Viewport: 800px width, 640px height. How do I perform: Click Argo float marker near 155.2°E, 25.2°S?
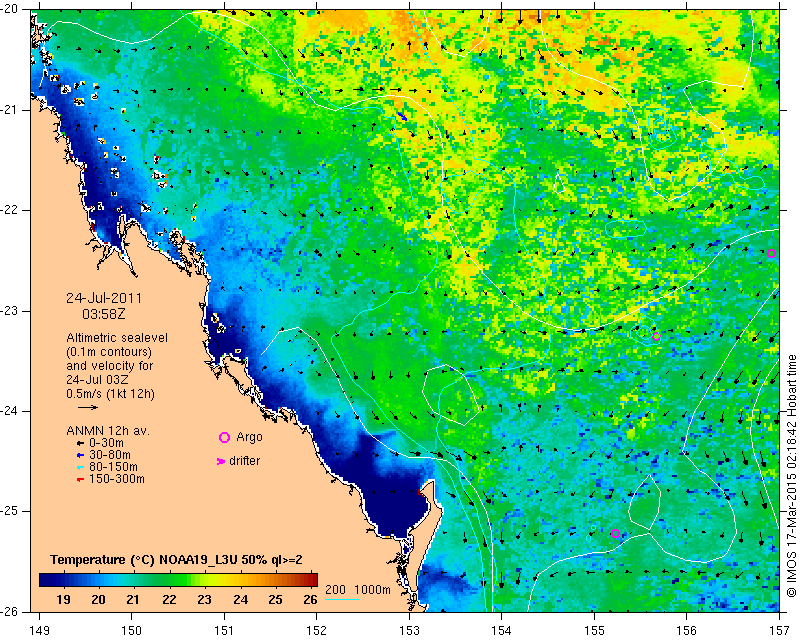click(615, 533)
